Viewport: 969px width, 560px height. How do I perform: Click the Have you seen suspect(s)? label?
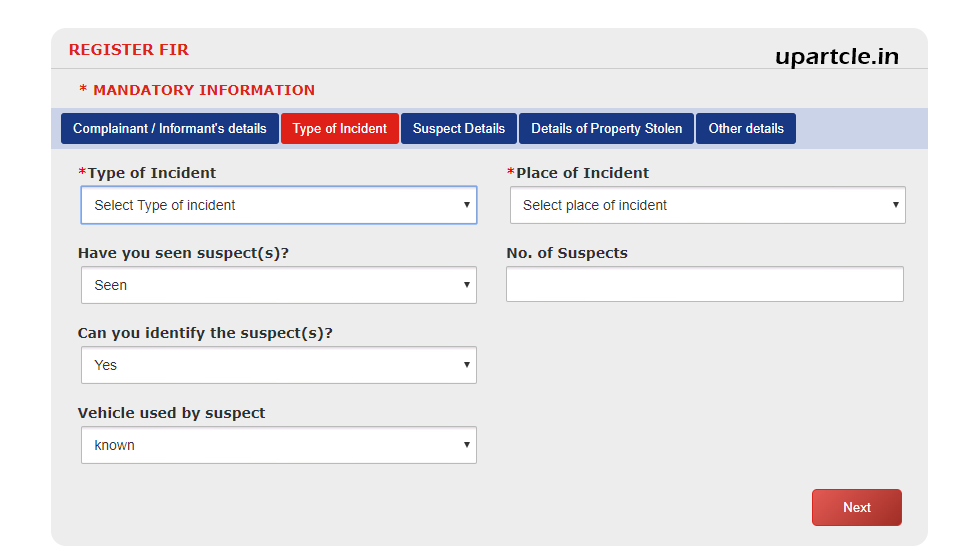(x=184, y=253)
